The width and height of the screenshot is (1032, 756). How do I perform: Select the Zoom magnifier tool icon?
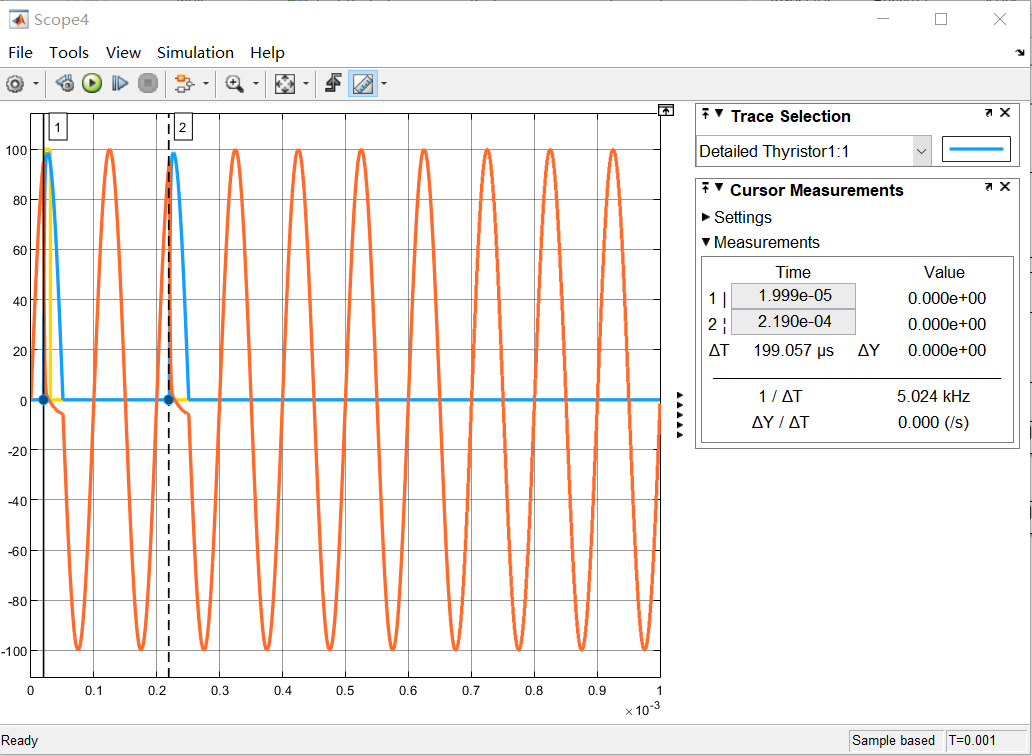pyautogui.click(x=235, y=84)
